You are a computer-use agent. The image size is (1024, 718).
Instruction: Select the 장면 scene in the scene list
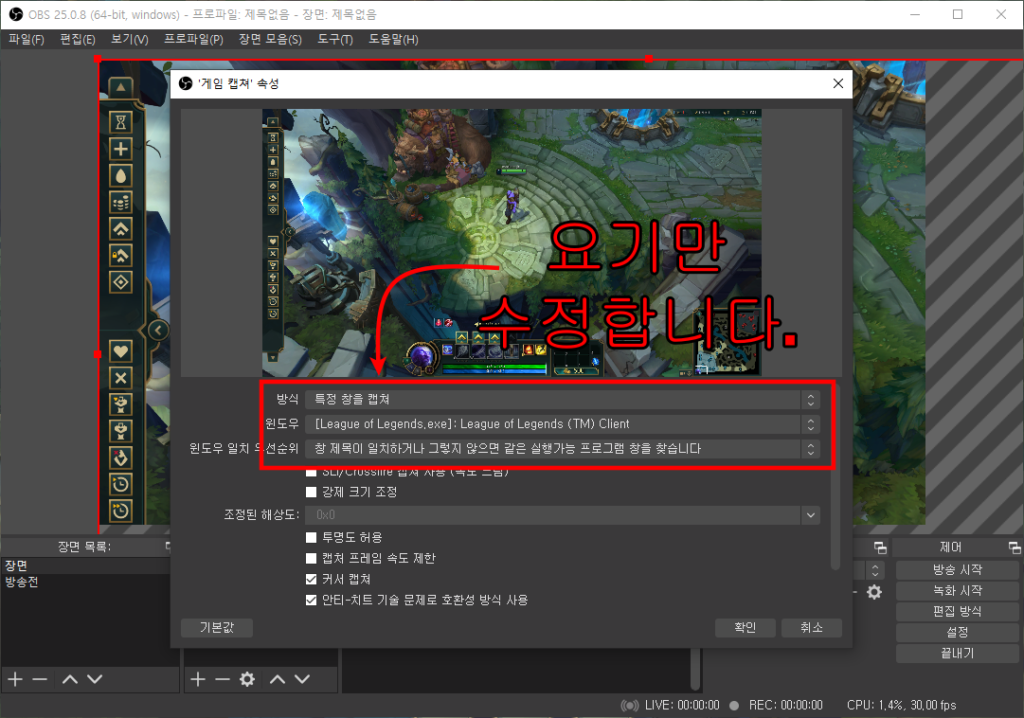coord(86,566)
